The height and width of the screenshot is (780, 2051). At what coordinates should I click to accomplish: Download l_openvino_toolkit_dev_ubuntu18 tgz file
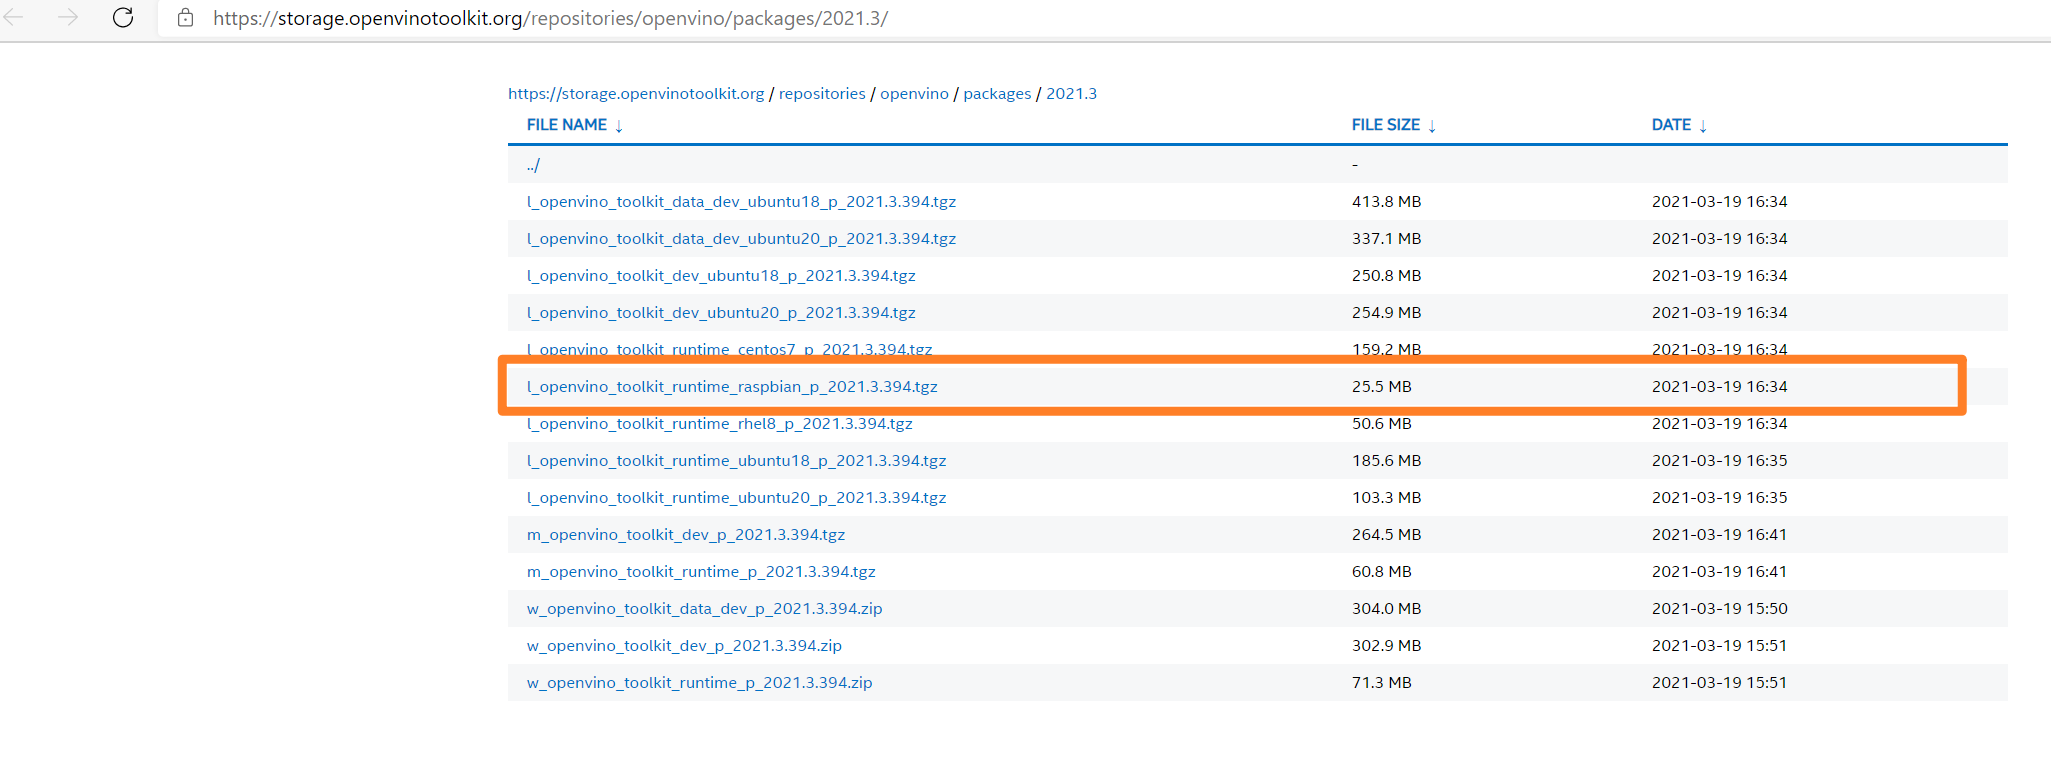[721, 276]
